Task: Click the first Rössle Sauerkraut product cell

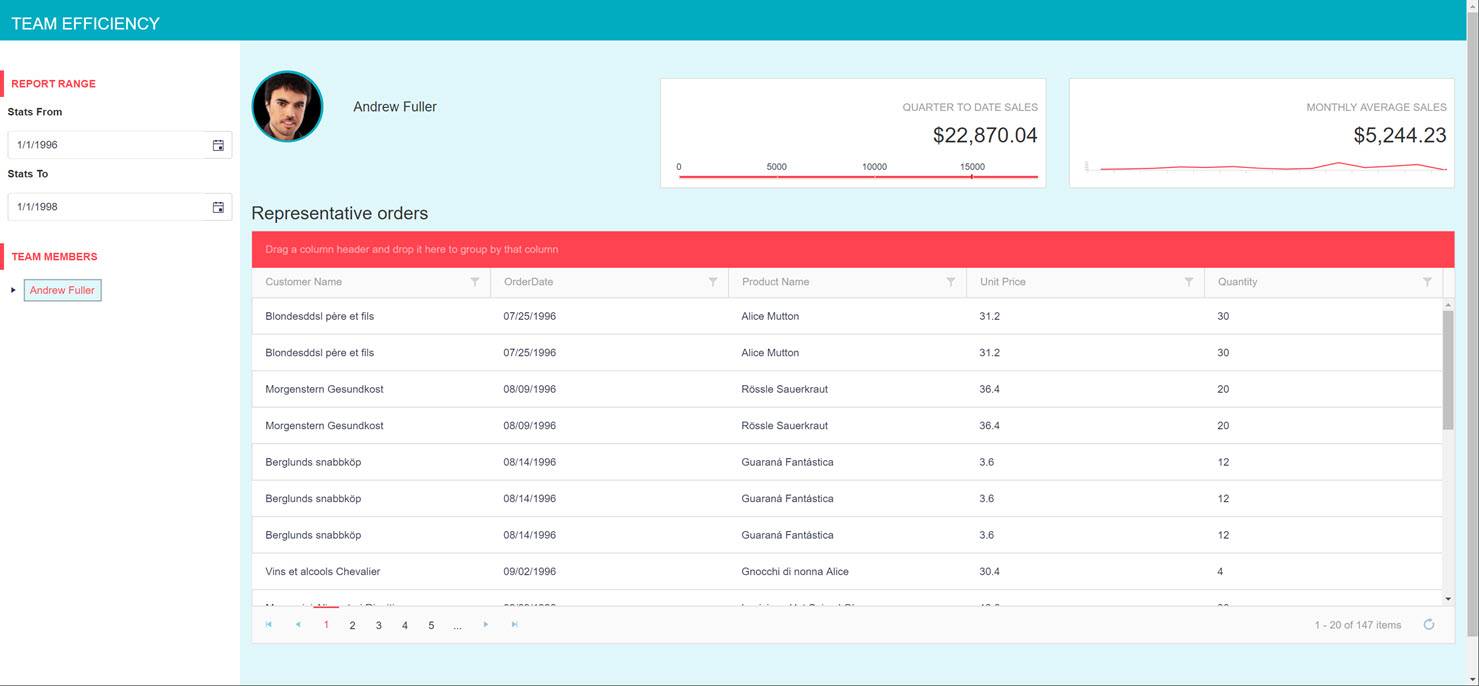Action: [847, 389]
